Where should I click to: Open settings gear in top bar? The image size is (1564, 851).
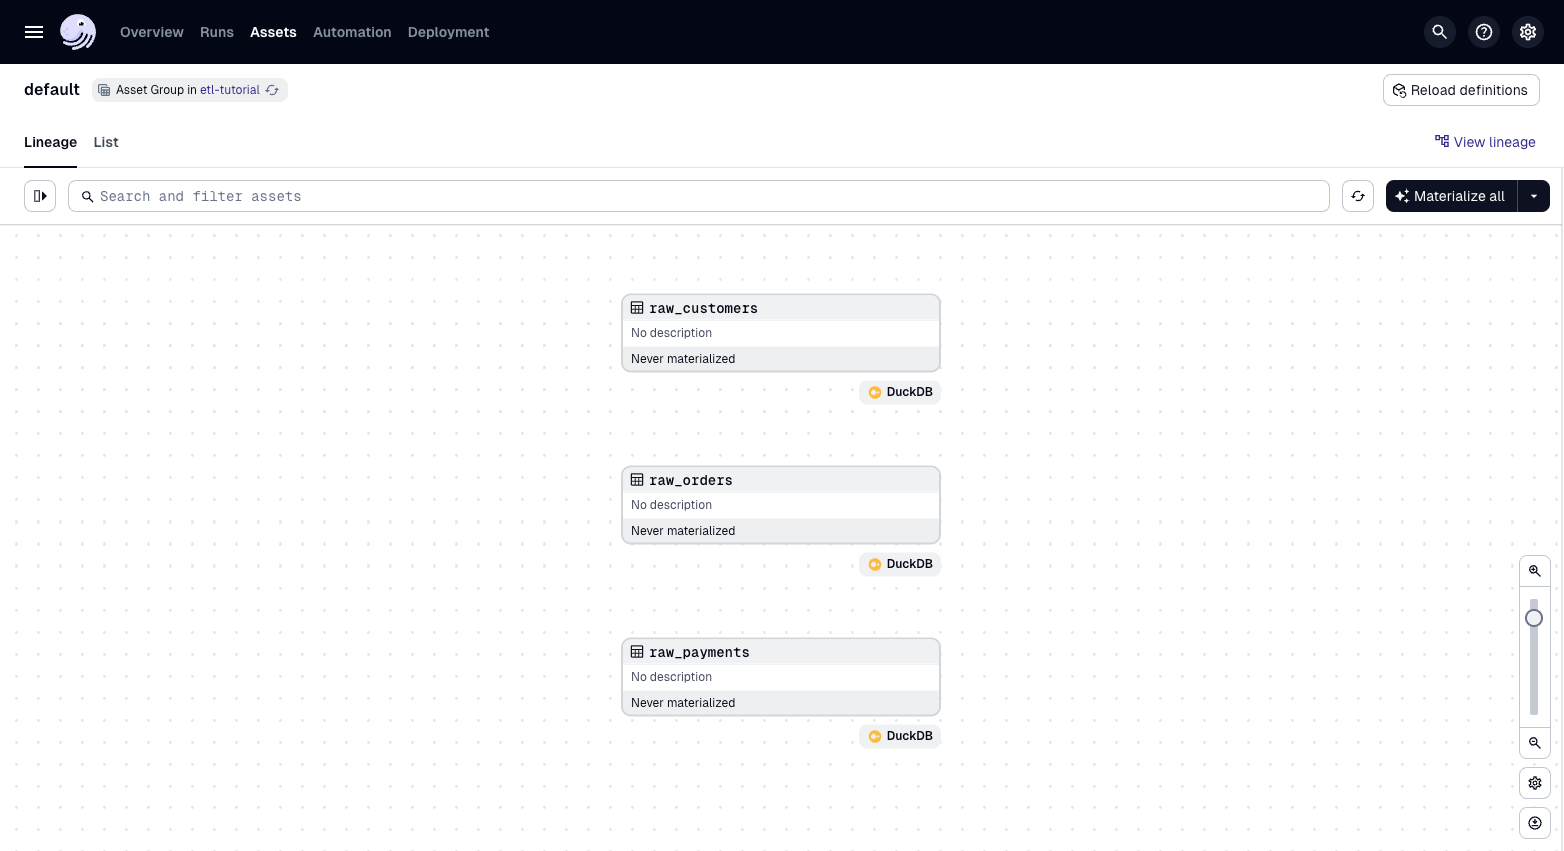1528,32
